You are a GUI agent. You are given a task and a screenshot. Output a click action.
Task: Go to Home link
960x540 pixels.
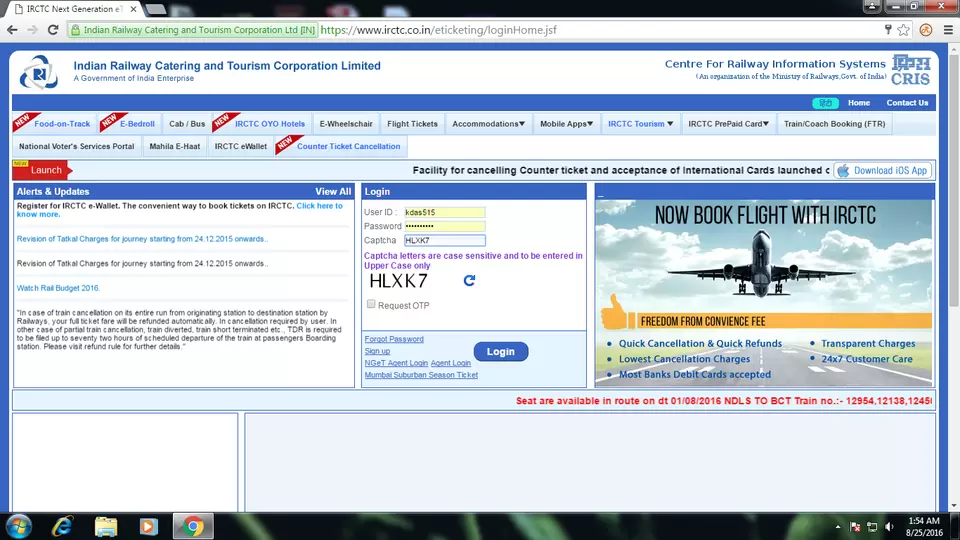[858, 103]
